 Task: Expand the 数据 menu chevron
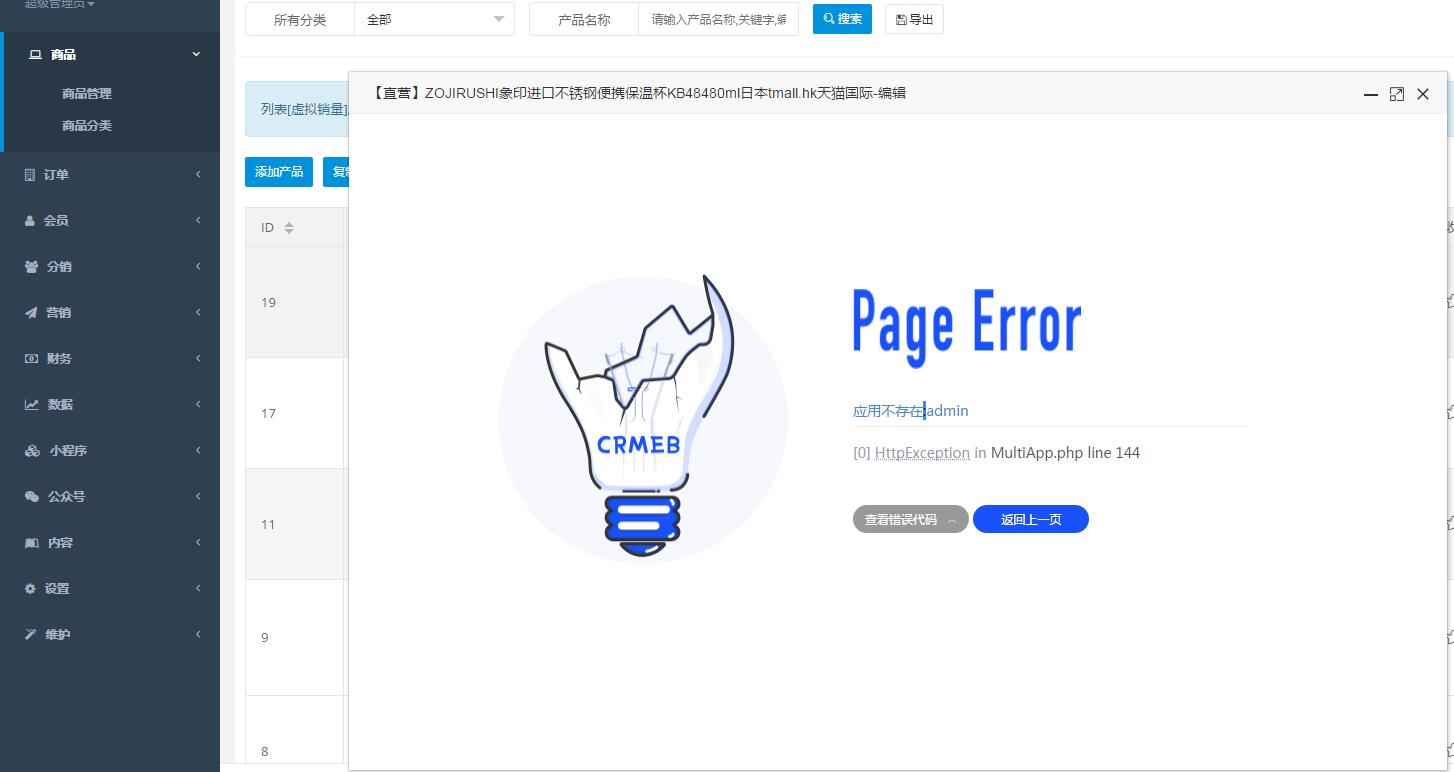point(198,404)
